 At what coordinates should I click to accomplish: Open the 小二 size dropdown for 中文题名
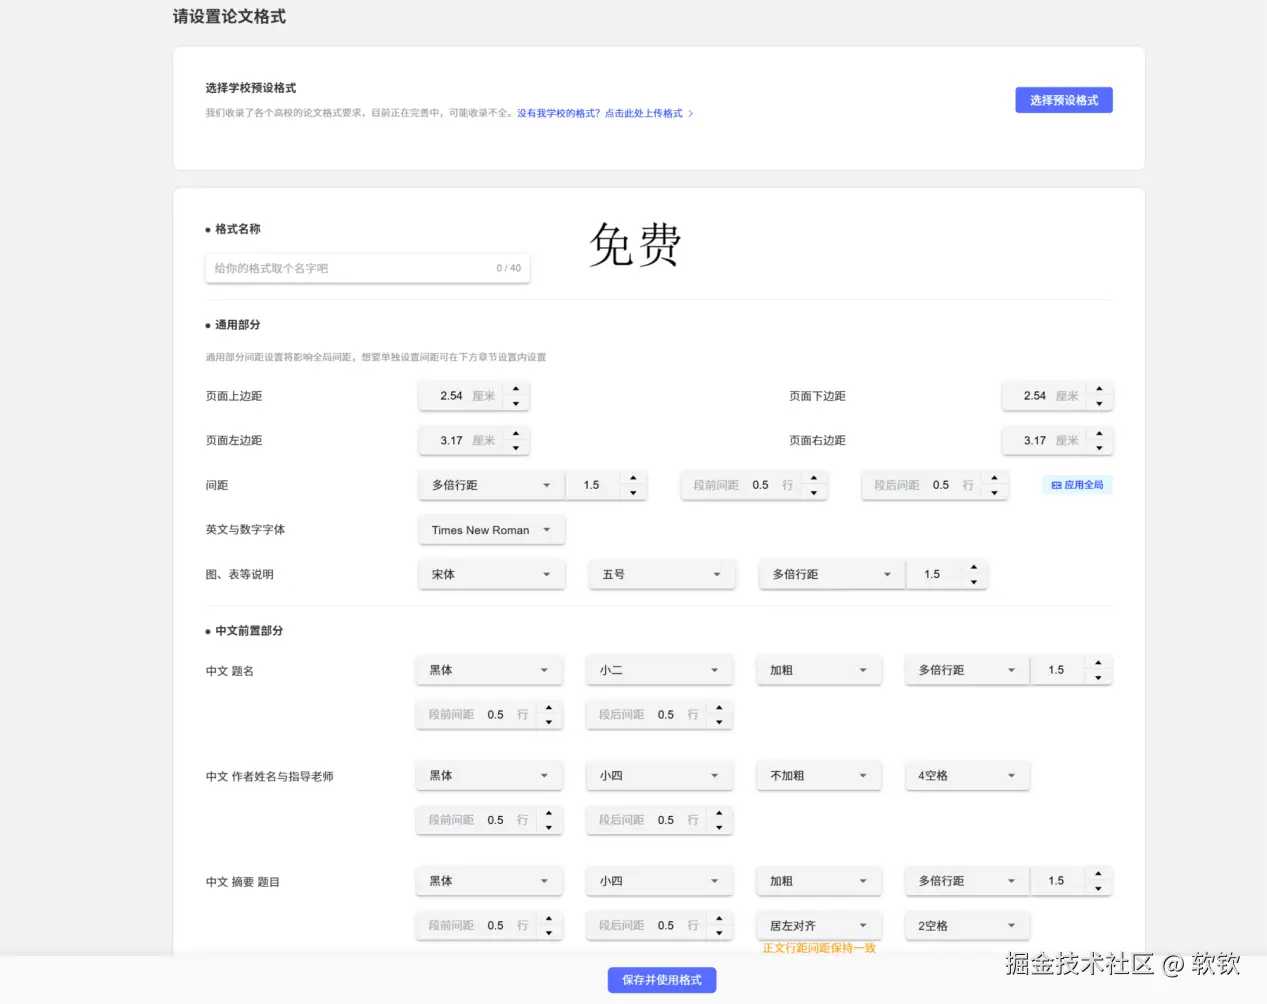(659, 670)
